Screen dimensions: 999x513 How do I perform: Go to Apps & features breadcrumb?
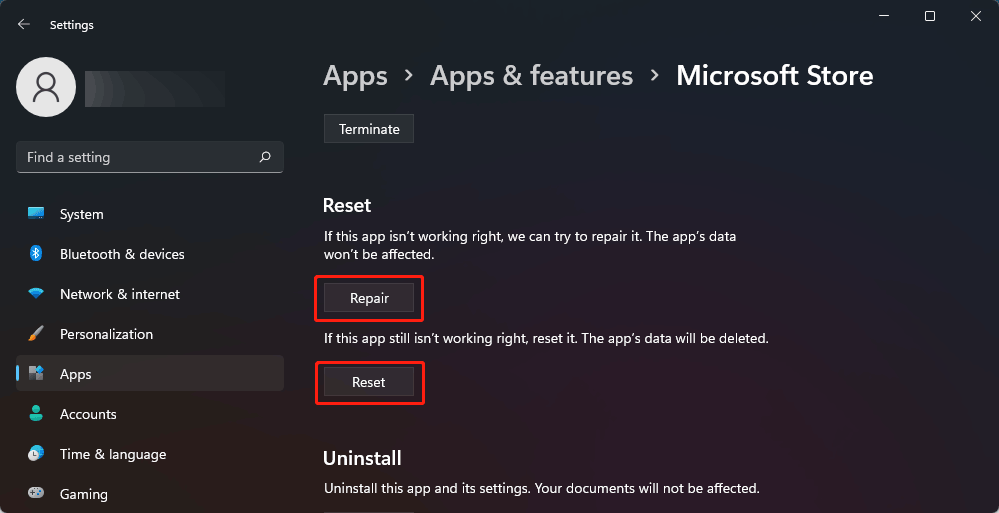(x=531, y=76)
